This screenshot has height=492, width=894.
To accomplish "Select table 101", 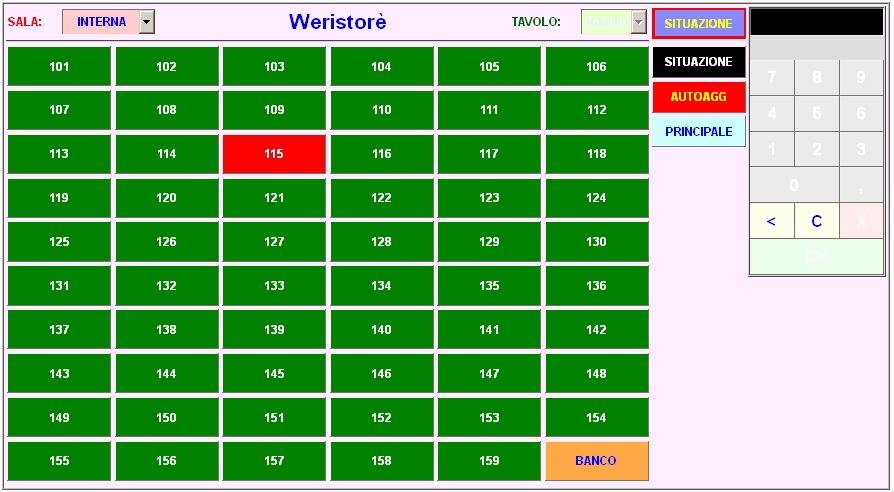I will click(x=59, y=67).
